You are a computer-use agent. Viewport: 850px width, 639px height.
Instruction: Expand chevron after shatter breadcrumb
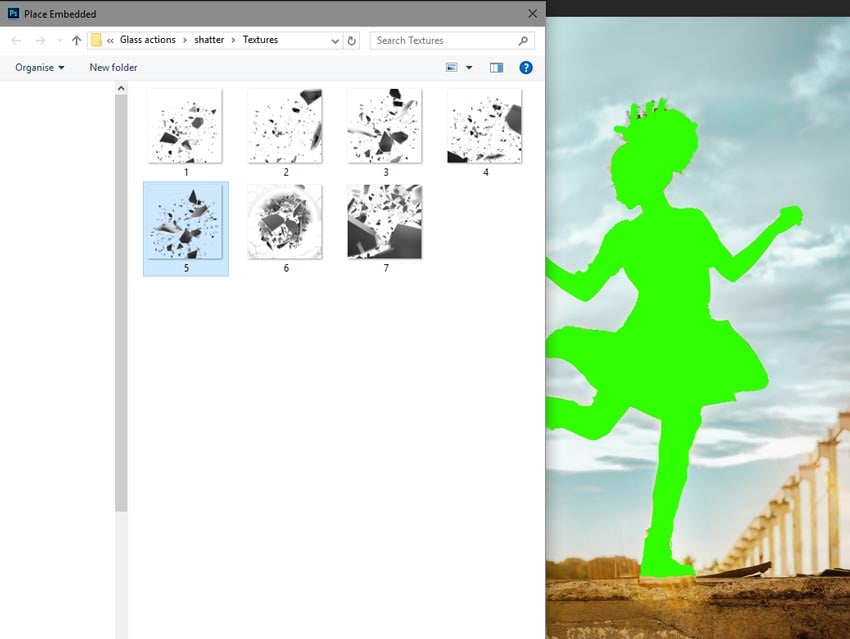tap(233, 40)
